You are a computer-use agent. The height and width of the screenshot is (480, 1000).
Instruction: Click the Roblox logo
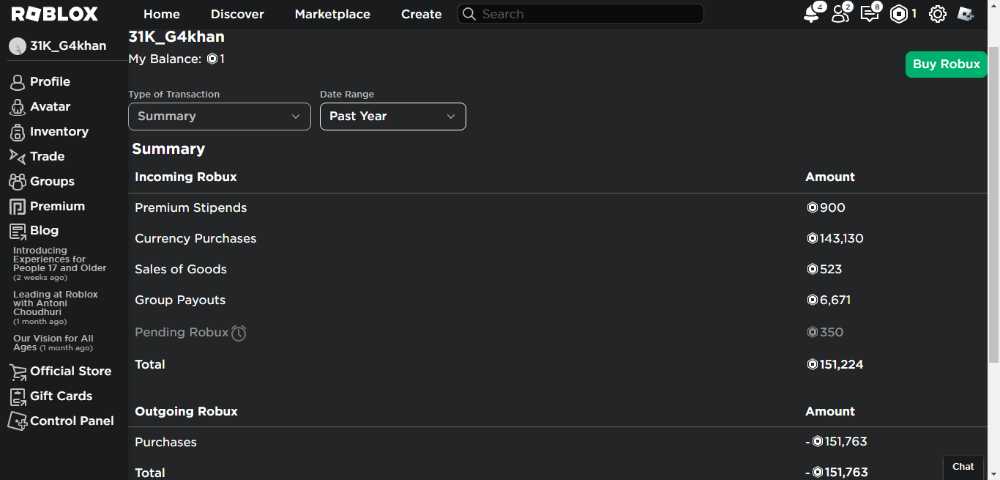coord(54,14)
